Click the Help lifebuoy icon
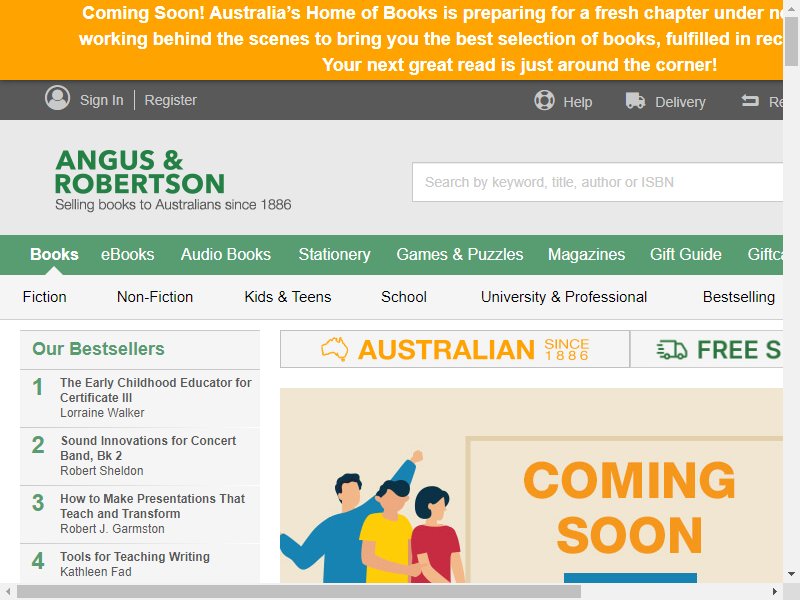Image resolution: width=800 pixels, height=600 pixels. 544,100
